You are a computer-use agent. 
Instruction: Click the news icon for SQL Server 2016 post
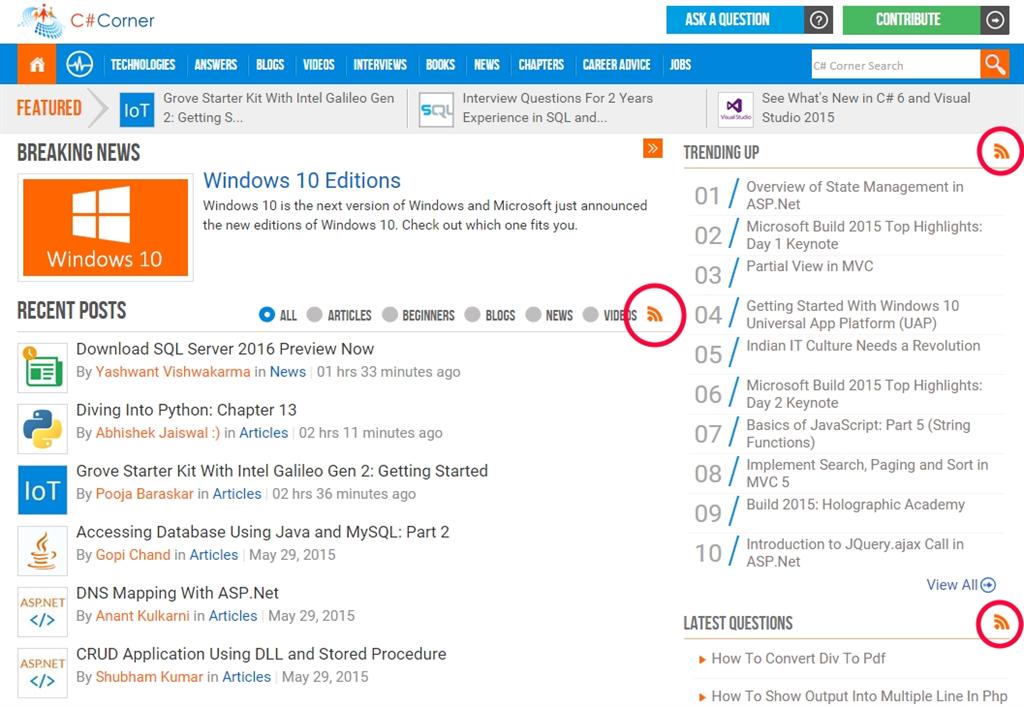[42, 368]
